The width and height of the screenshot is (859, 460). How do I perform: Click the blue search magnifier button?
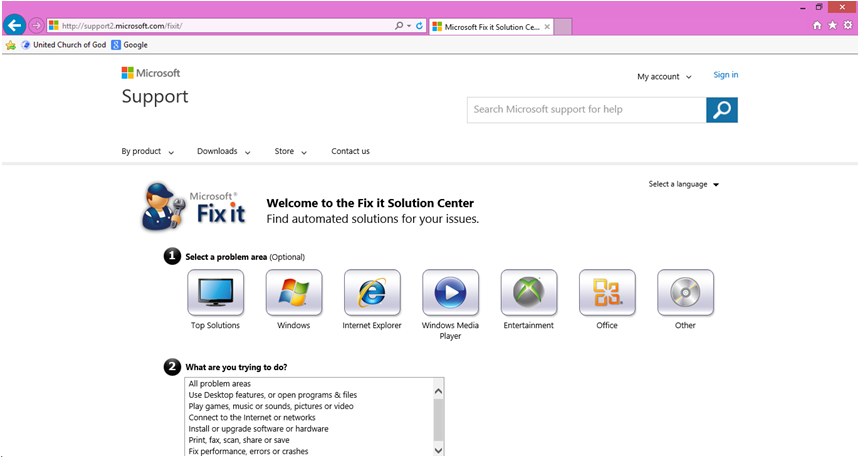722,110
